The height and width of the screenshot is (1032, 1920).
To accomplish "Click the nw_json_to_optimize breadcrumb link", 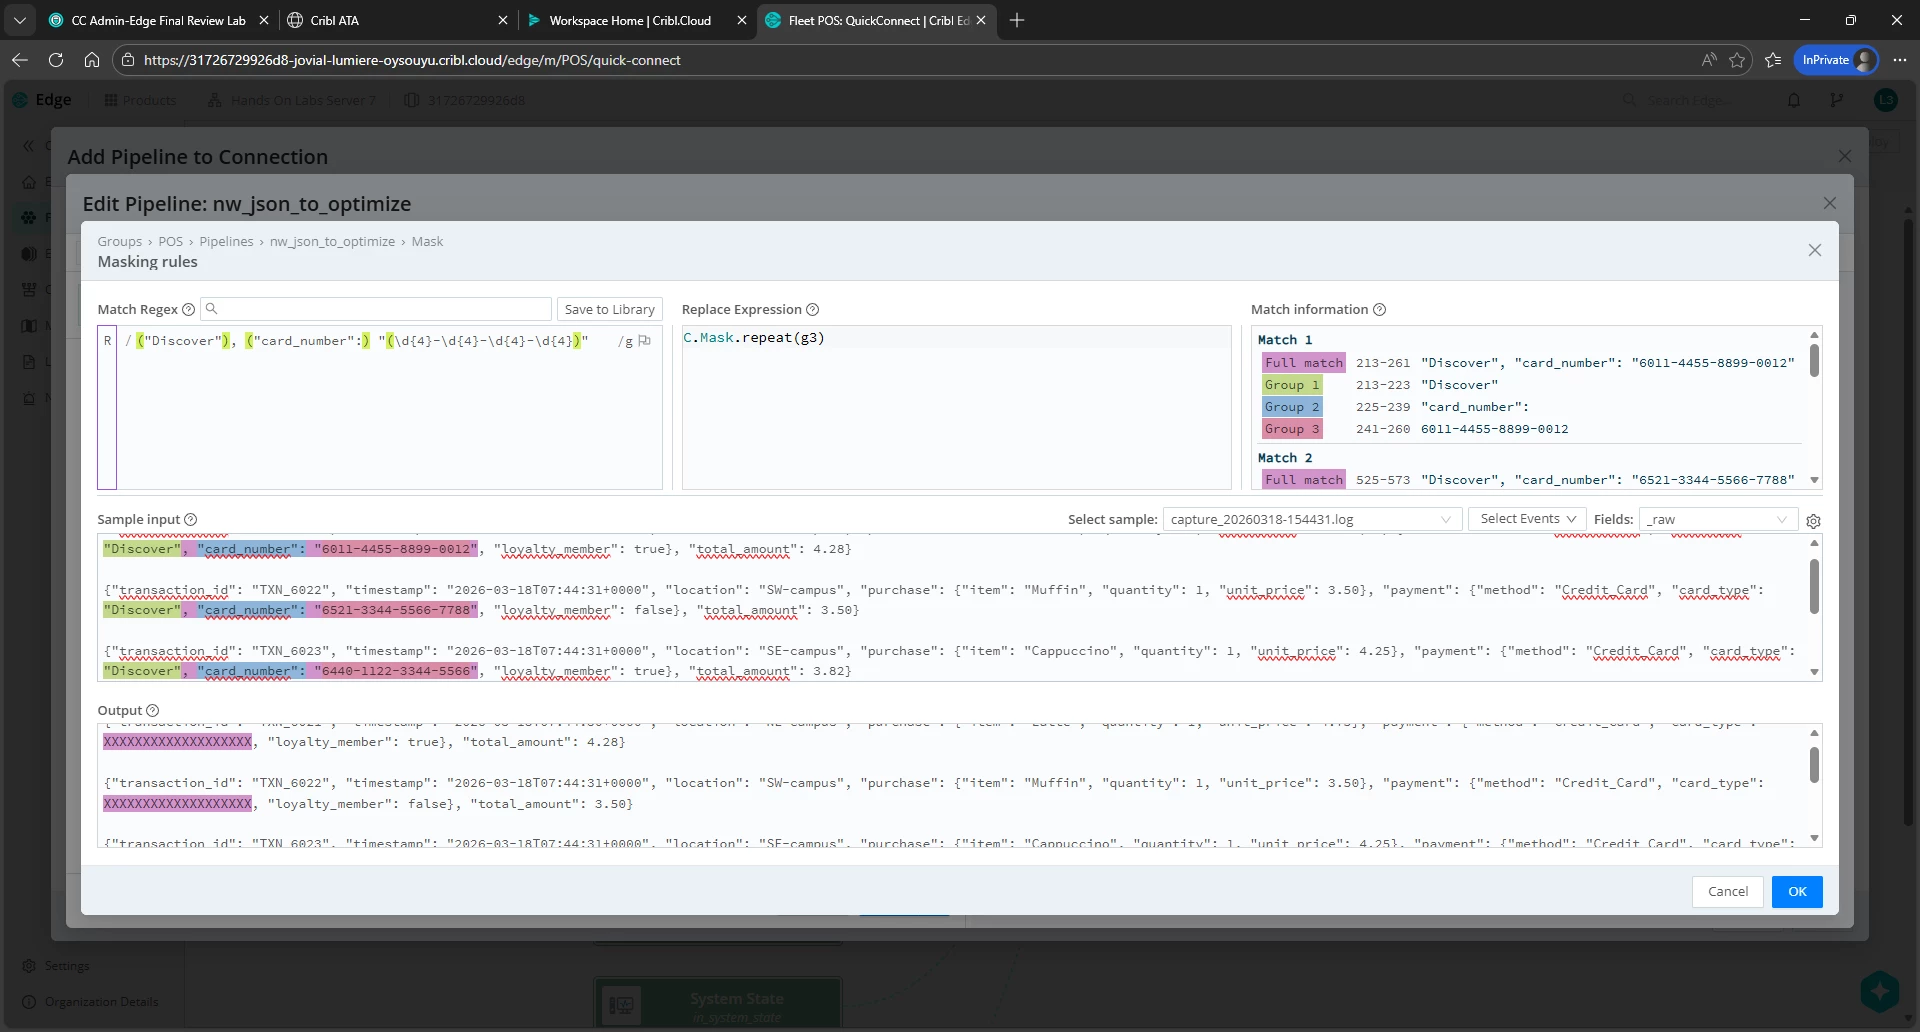I will pyautogui.click(x=332, y=242).
